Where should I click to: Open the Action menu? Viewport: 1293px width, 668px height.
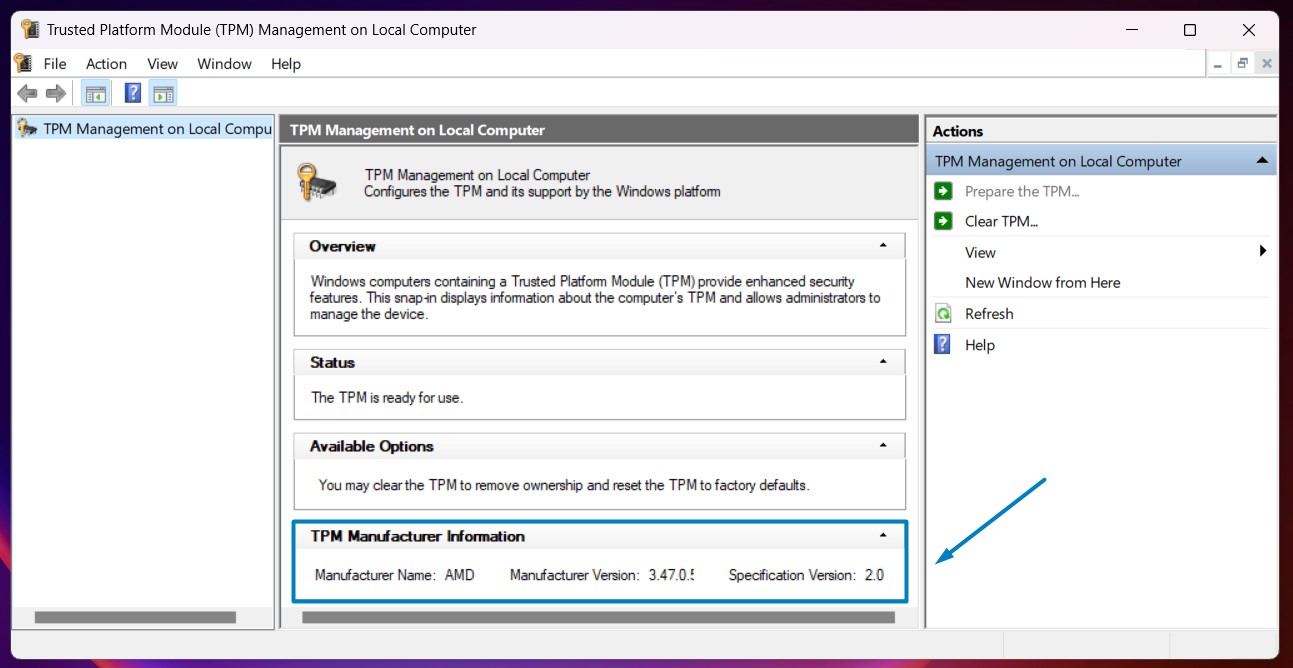coord(106,64)
